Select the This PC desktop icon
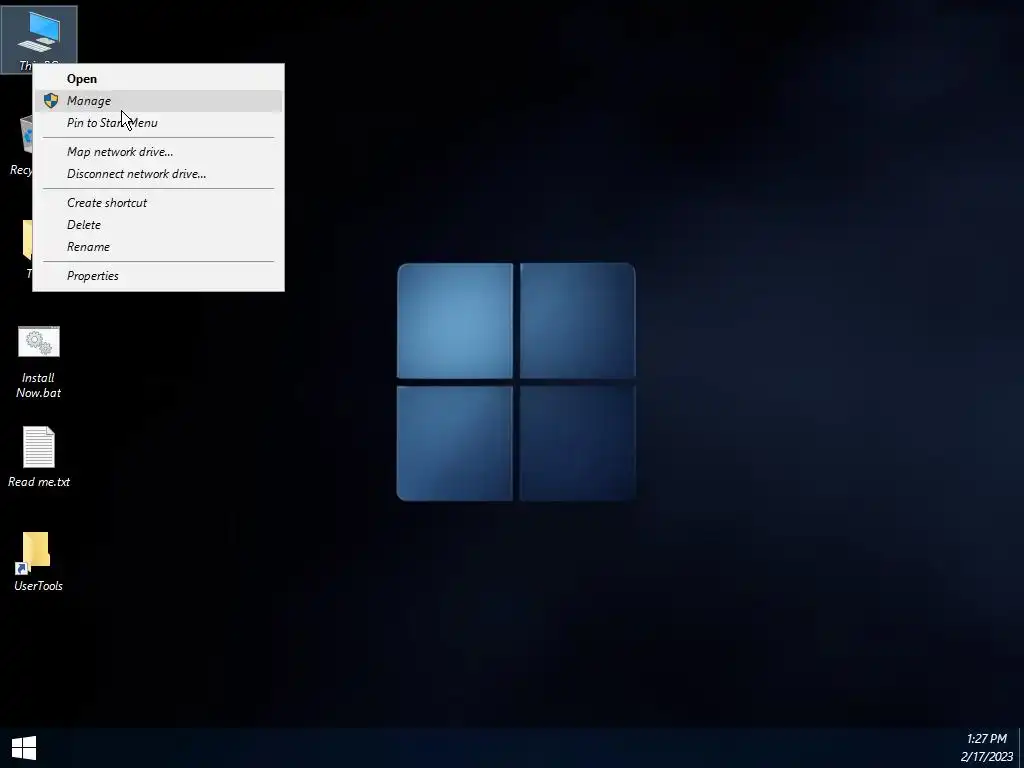This screenshot has height=768, width=1024. 39,33
